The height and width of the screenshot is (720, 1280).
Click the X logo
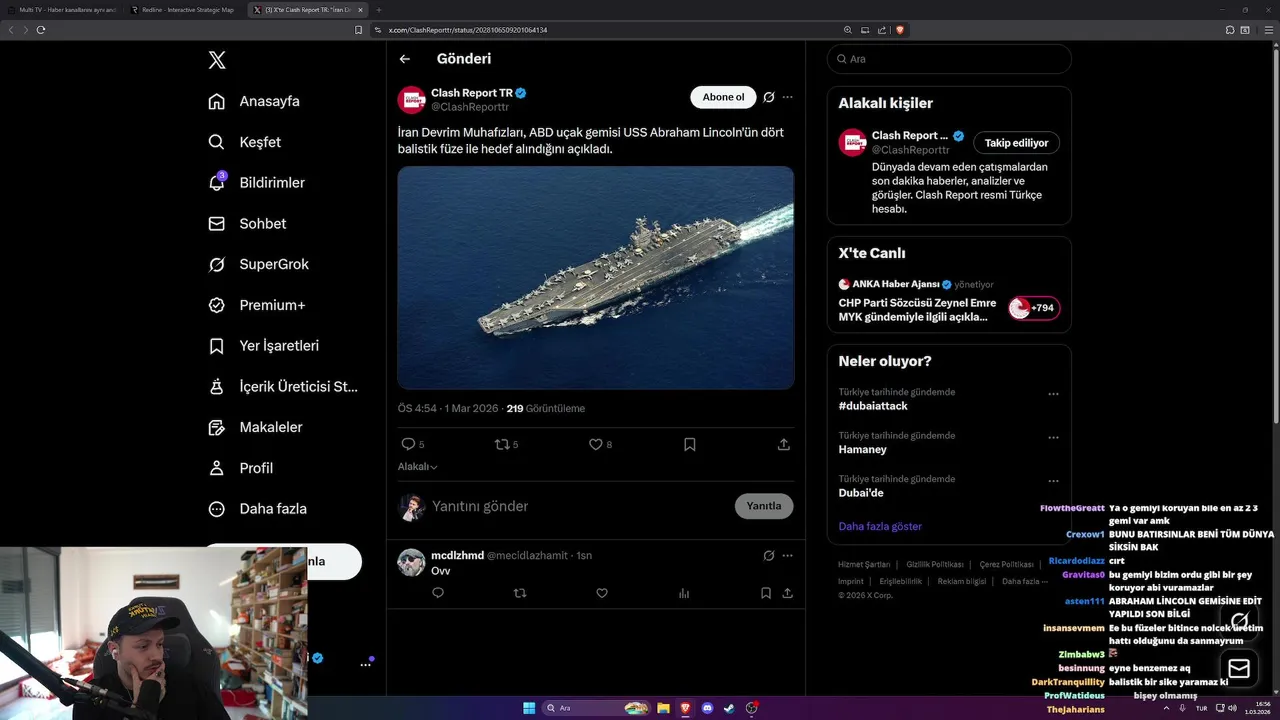pos(217,60)
